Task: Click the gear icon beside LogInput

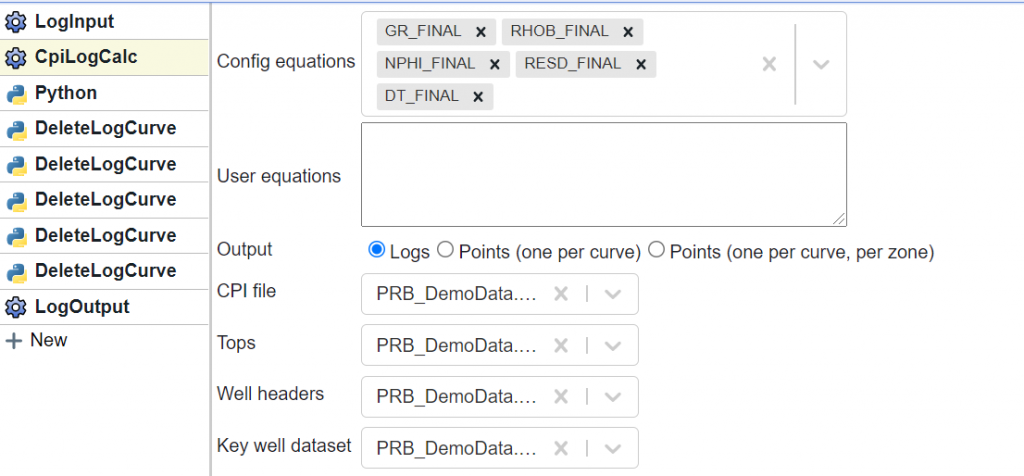Action: pos(16,22)
